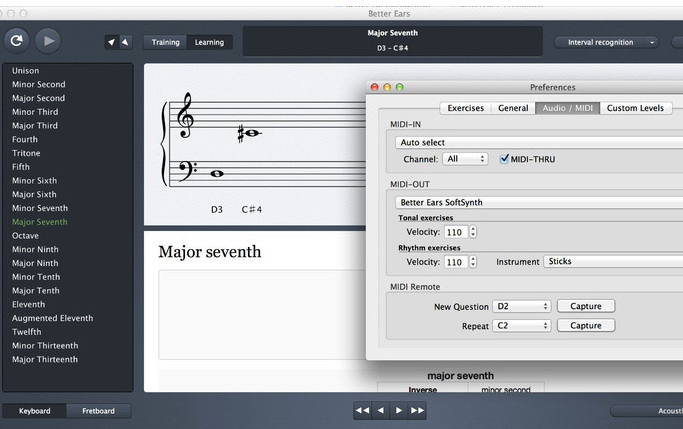Show the Fretboard view
The image size is (683, 429).
pyautogui.click(x=98, y=410)
